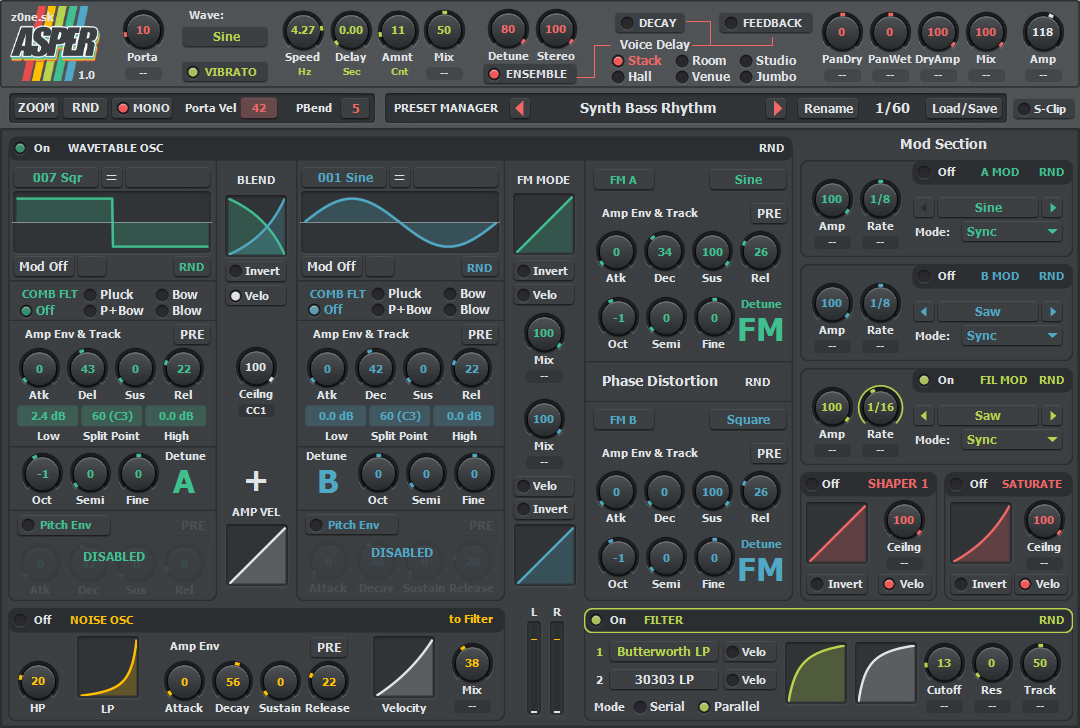The height and width of the screenshot is (728, 1080).
Task: Click the Oscillator B Mod Off button
Action: (331, 267)
